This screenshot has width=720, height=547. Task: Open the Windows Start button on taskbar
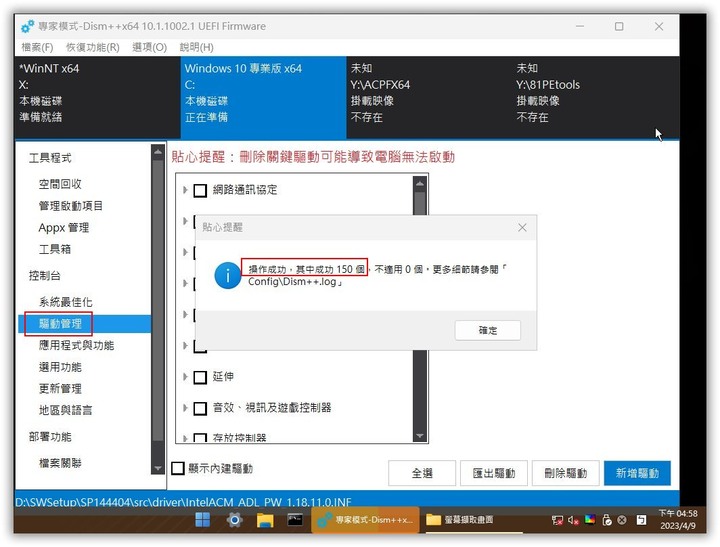coord(202,520)
